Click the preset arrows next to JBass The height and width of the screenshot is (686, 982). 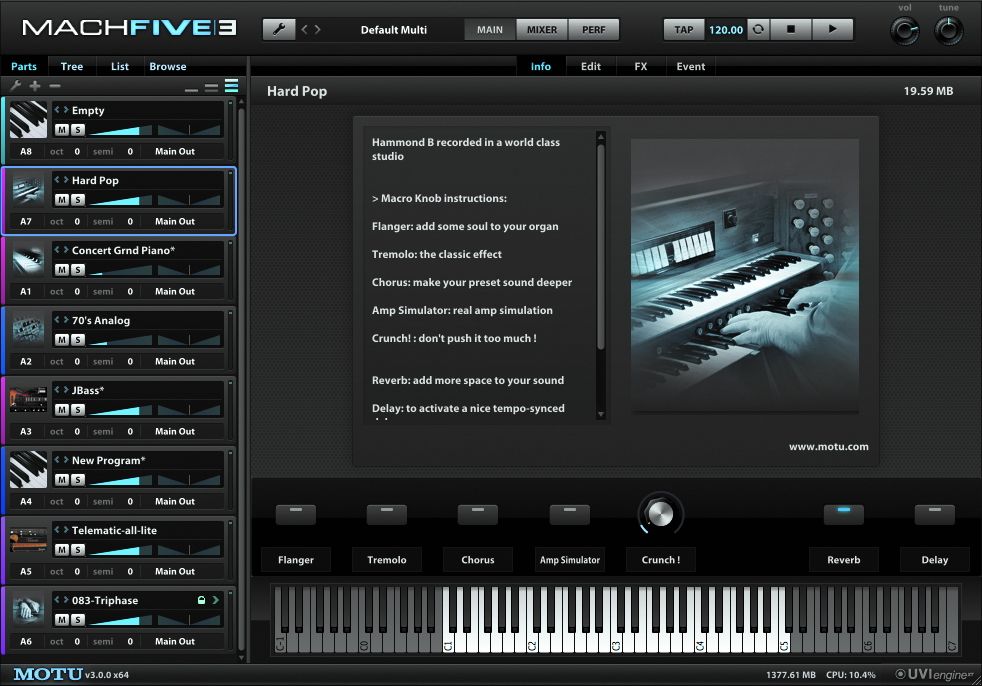[x=61, y=390]
